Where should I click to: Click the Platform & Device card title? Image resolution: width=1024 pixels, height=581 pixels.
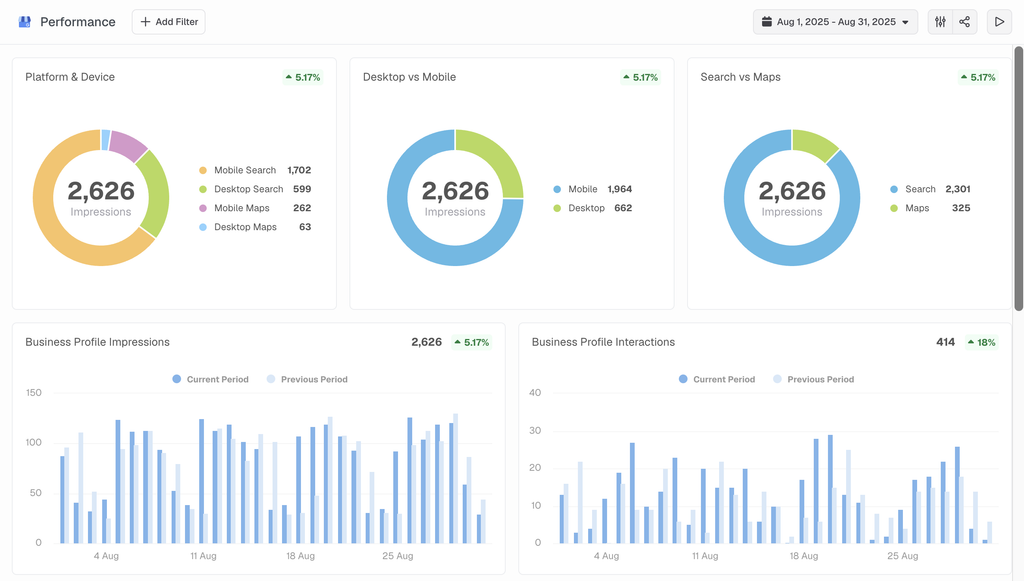70,77
